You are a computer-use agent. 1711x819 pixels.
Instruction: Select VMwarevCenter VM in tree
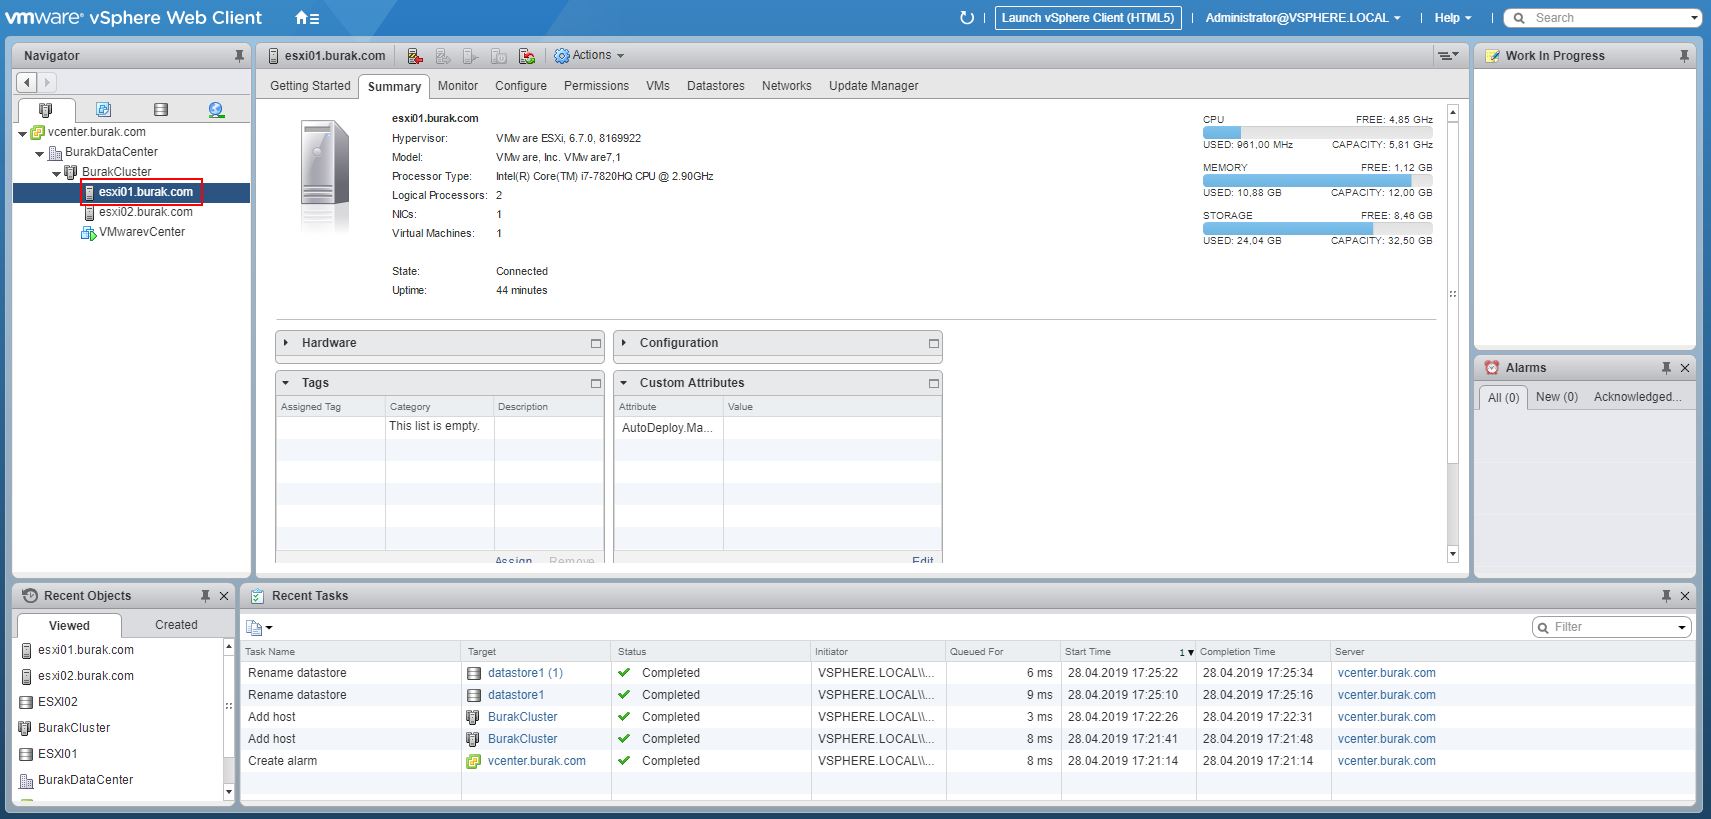click(x=141, y=232)
